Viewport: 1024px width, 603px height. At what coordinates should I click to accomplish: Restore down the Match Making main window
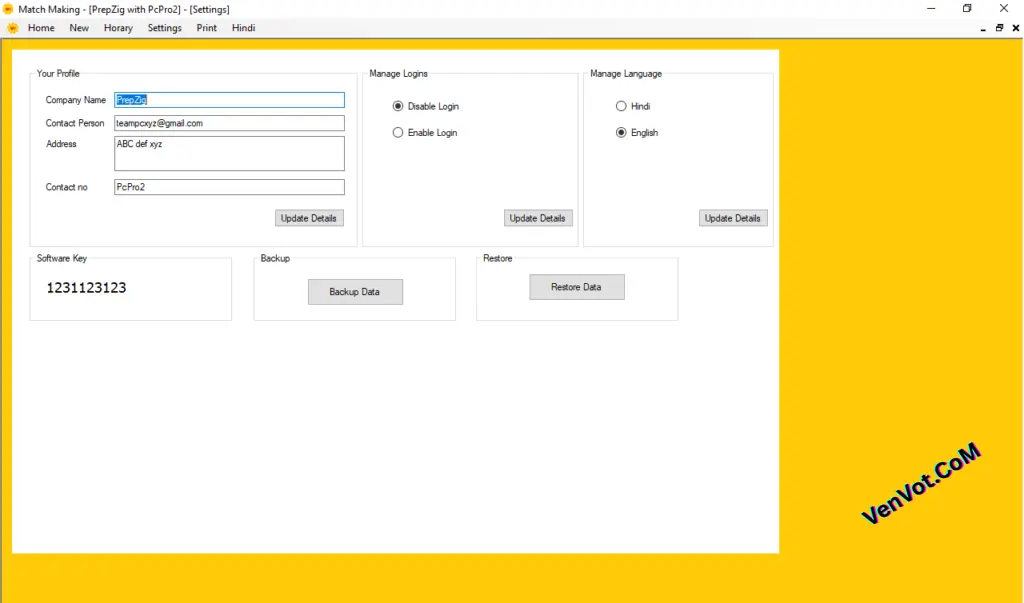pyautogui.click(x=967, y=8)
